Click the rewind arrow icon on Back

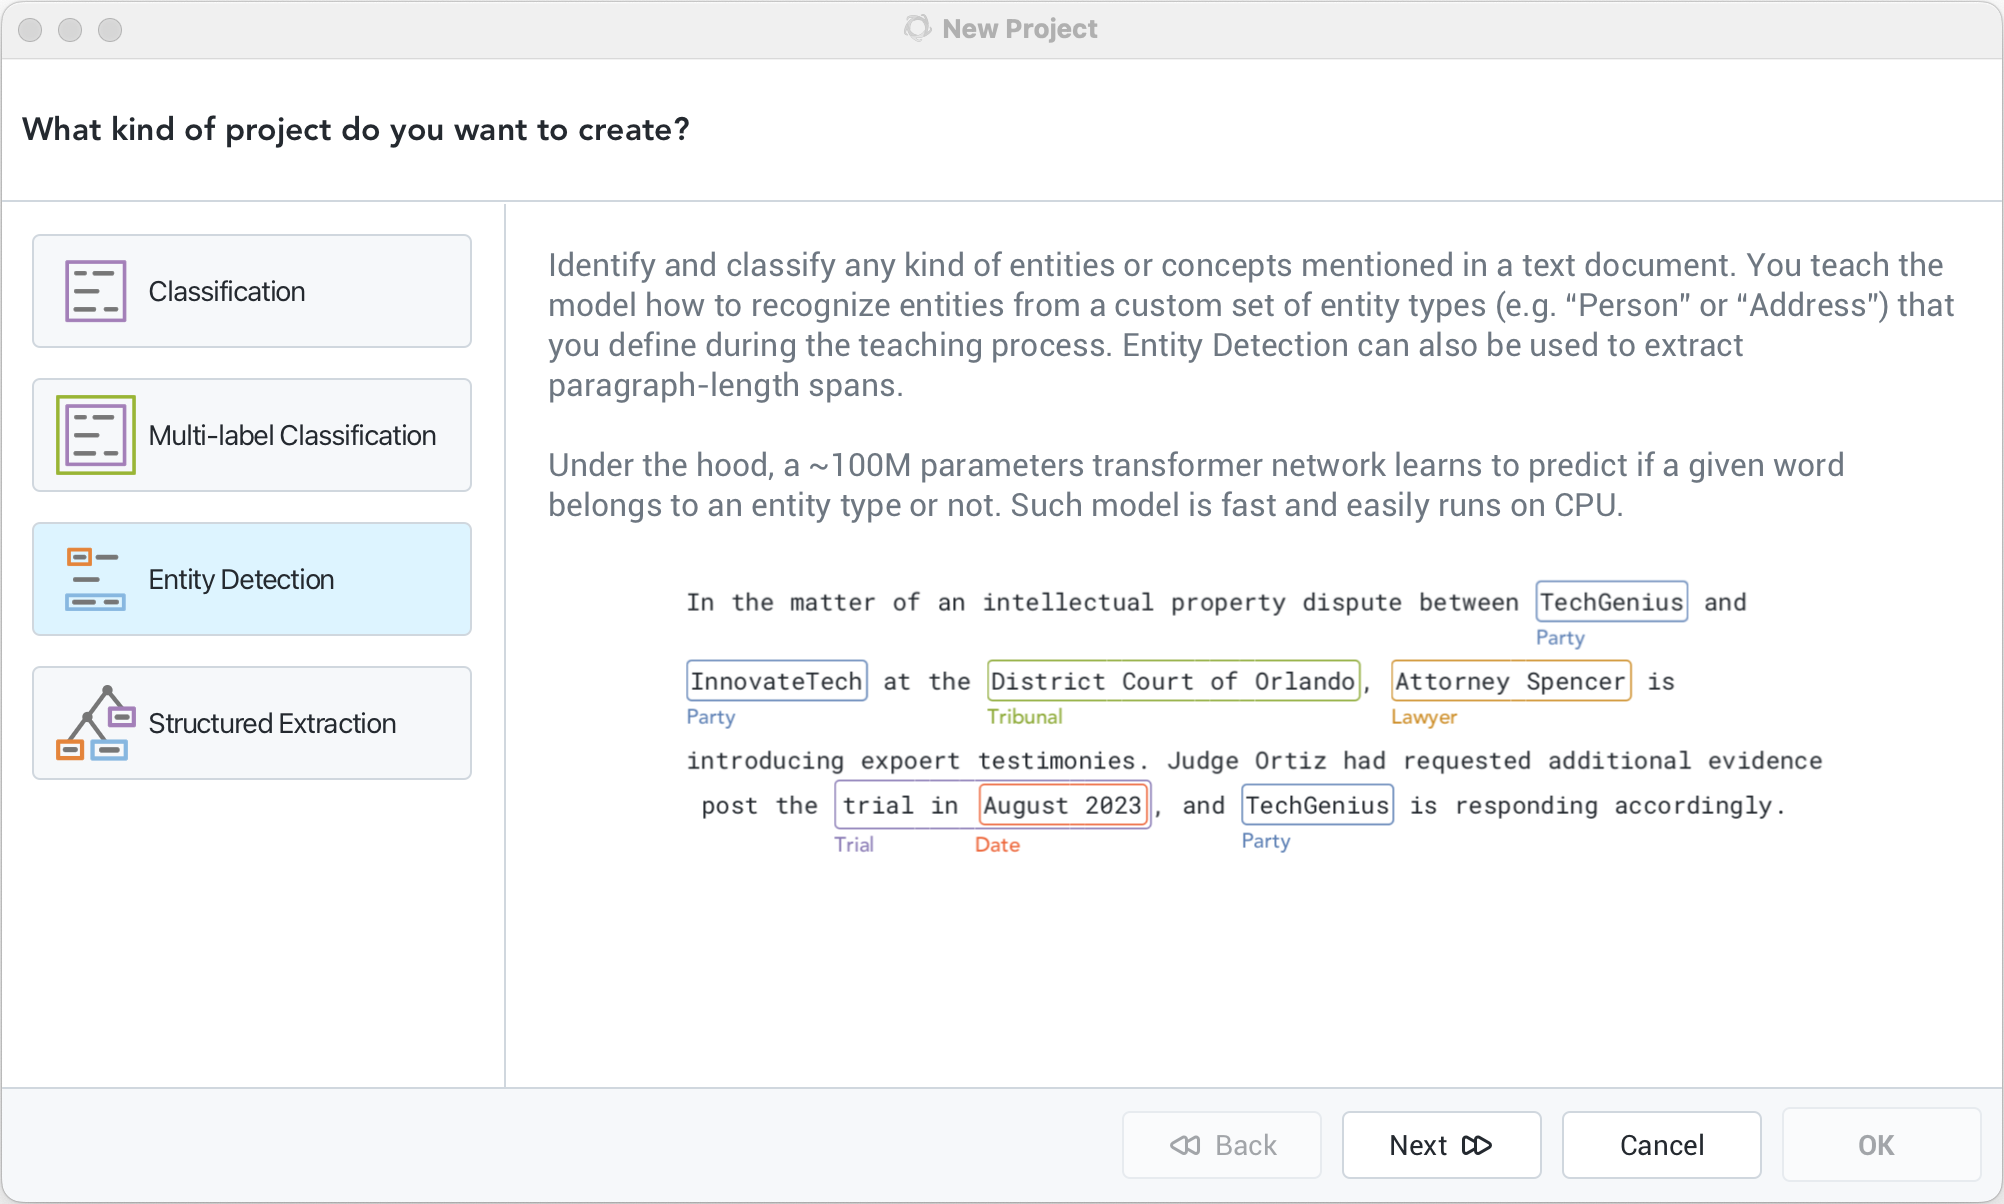1186,1145
